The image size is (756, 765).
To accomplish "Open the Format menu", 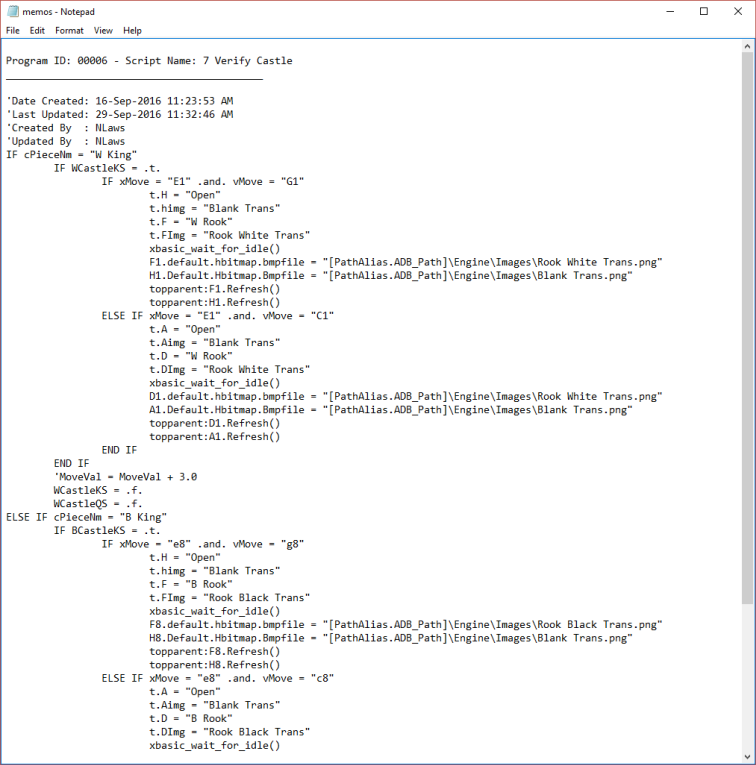I will coord(69,31).
